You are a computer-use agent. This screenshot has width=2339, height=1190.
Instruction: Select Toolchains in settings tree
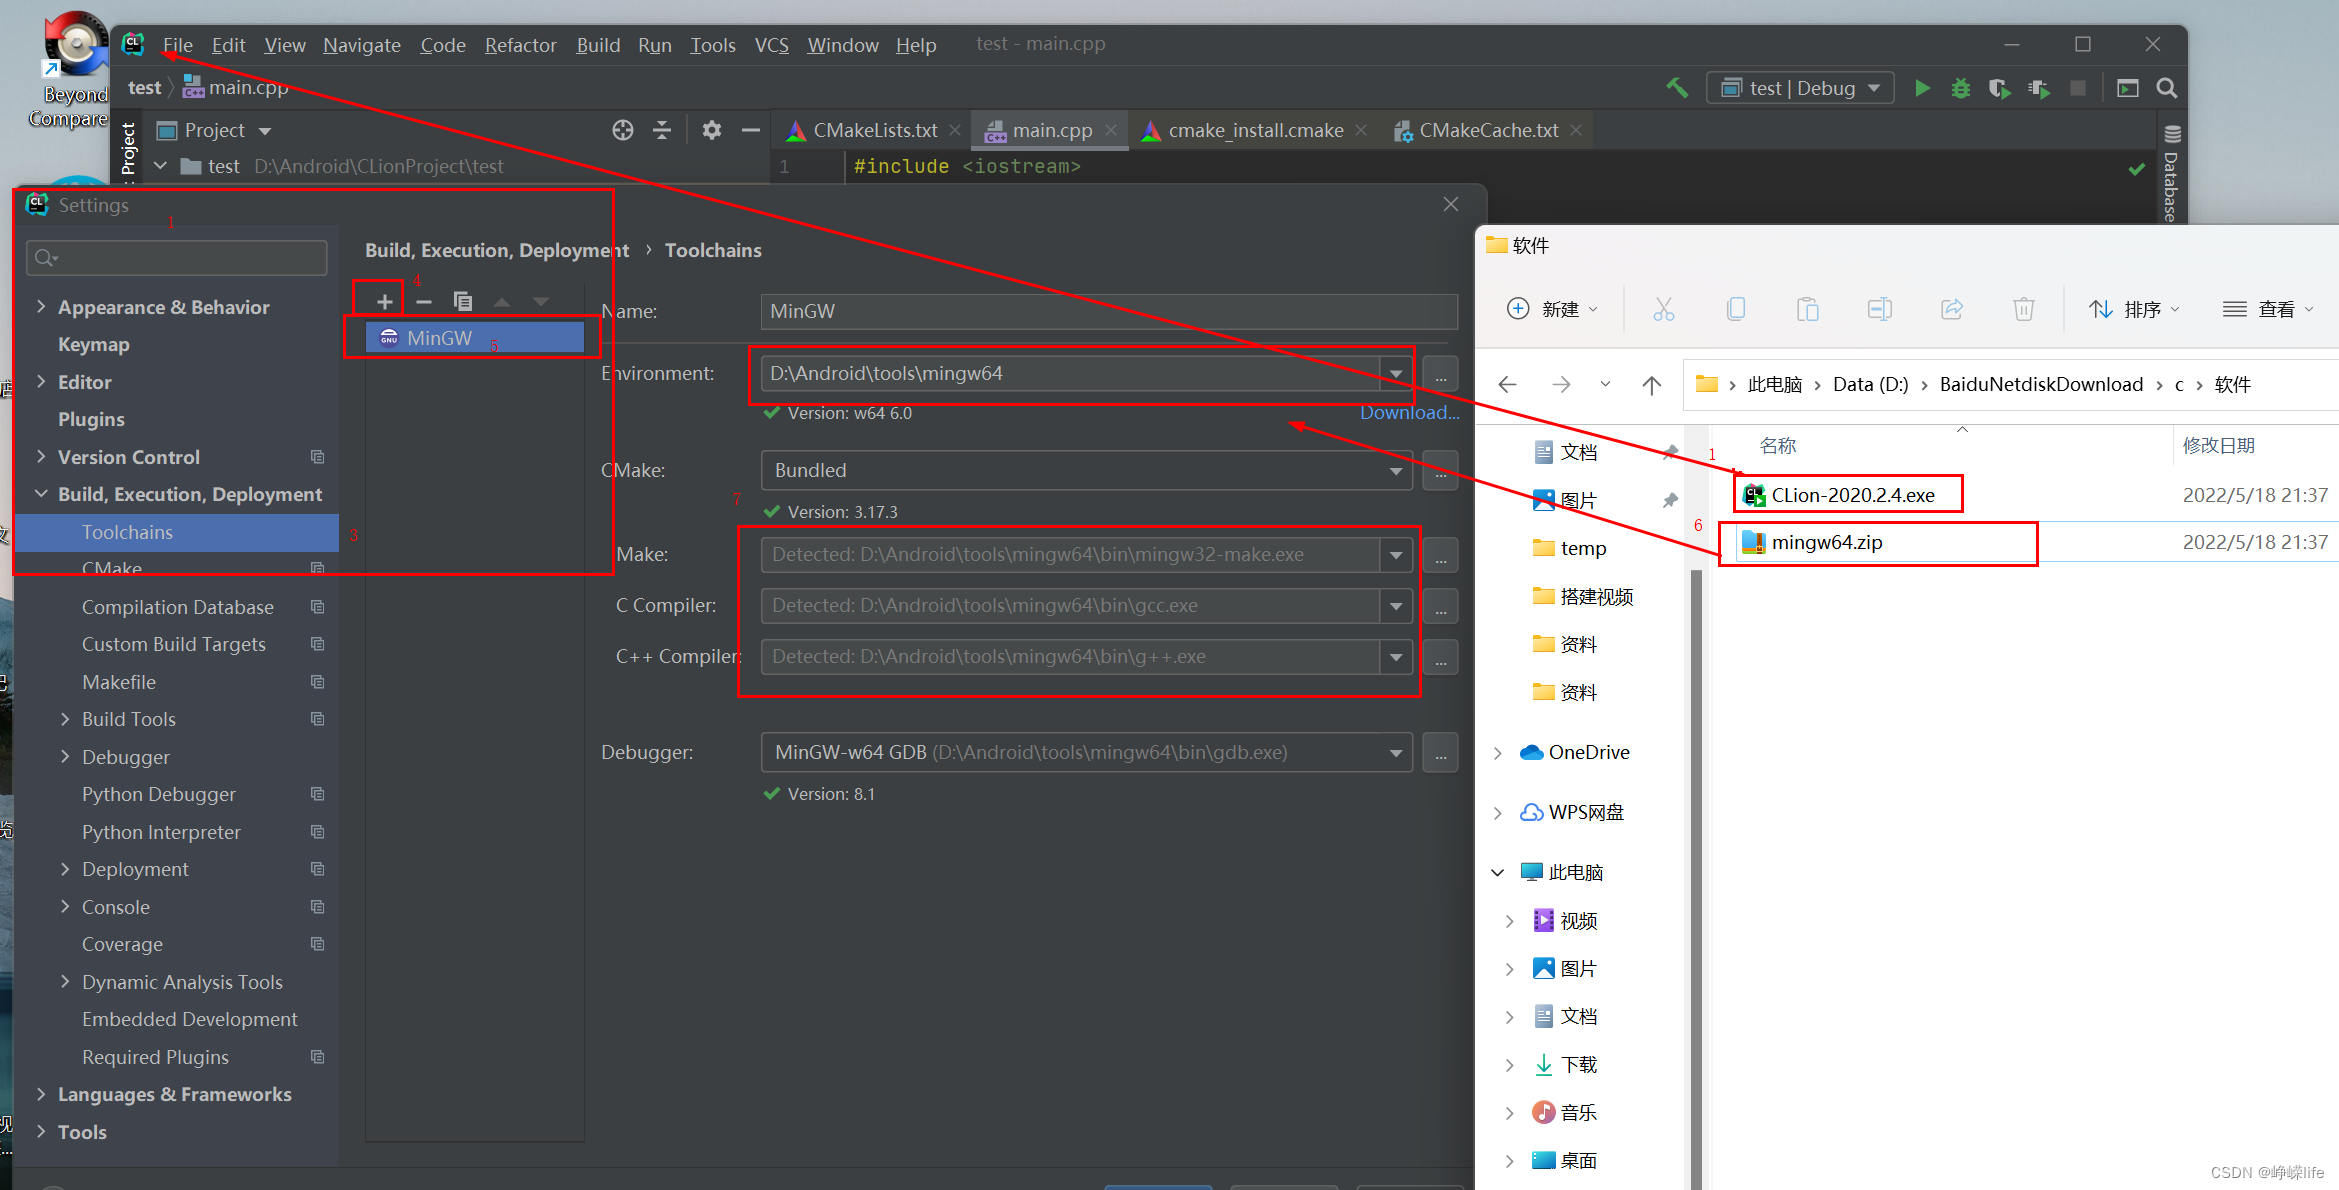click(177, 532)
